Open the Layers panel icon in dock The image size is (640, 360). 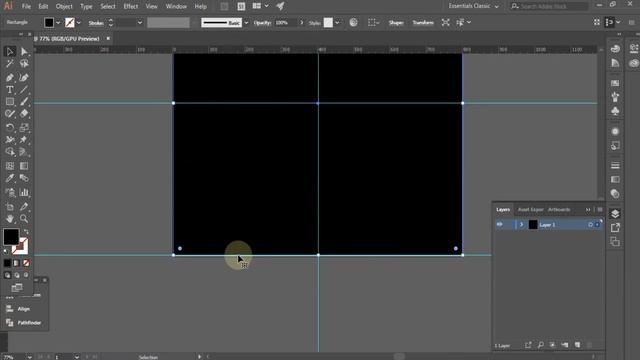pos(615,214)
